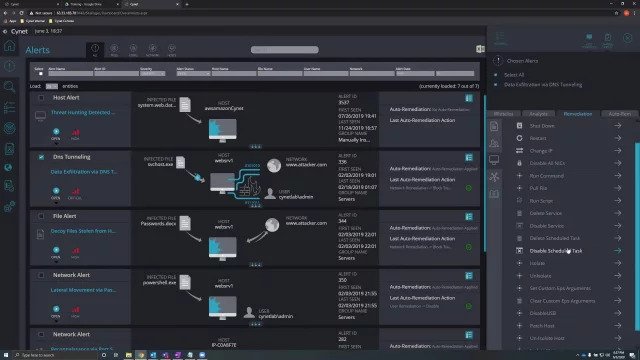Click the Restart action icon
This screenshot has height=360, width=640.
519,138
